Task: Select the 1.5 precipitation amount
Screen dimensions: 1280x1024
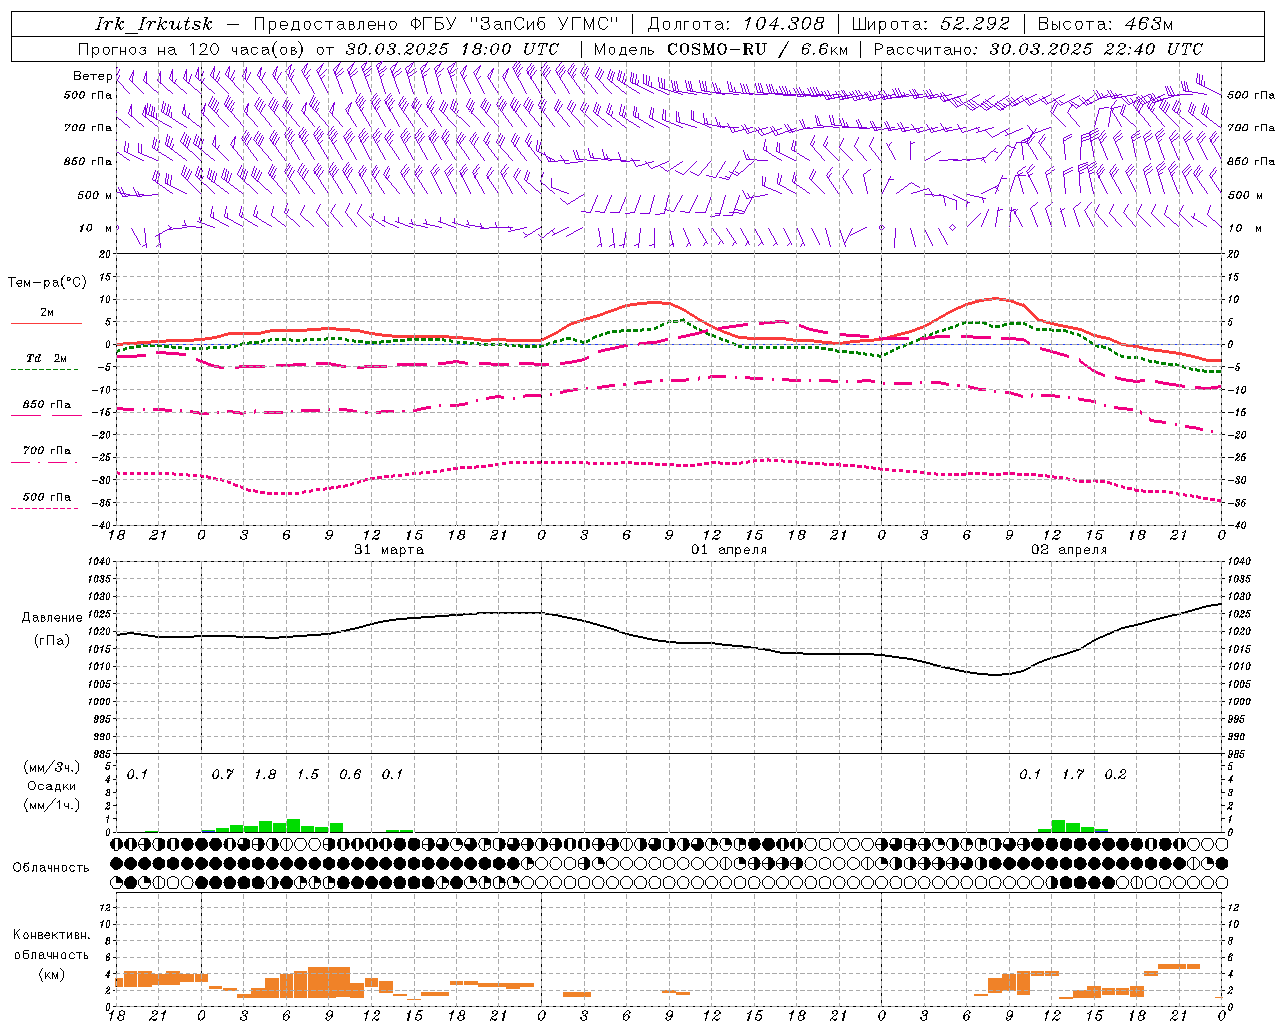Action: (308, 775)
